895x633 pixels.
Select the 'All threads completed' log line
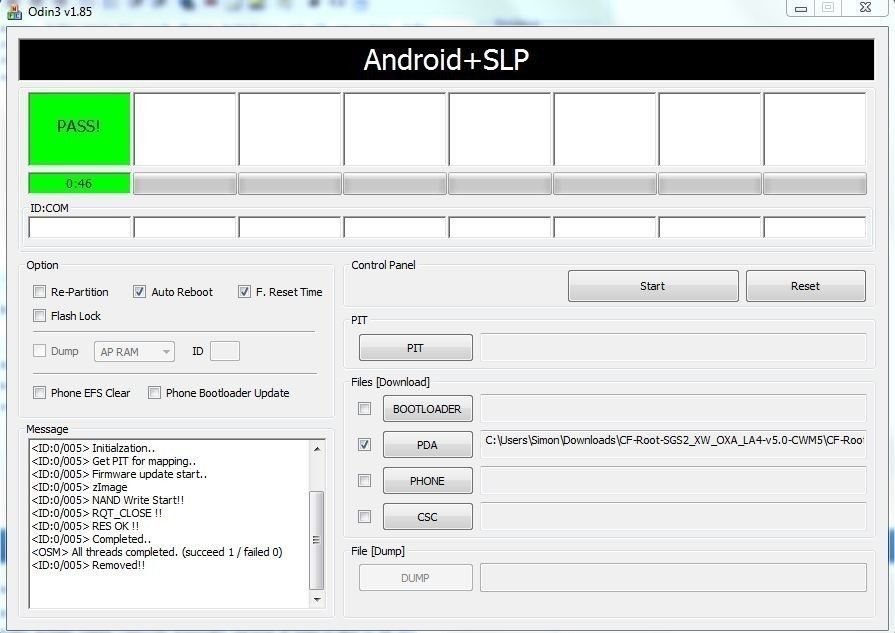(x=157, y=552)
